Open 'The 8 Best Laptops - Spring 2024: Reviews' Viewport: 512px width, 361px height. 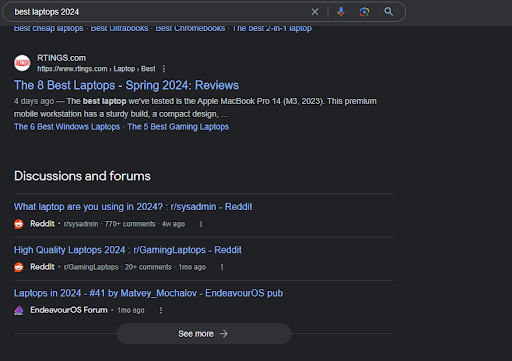(126, 85)
